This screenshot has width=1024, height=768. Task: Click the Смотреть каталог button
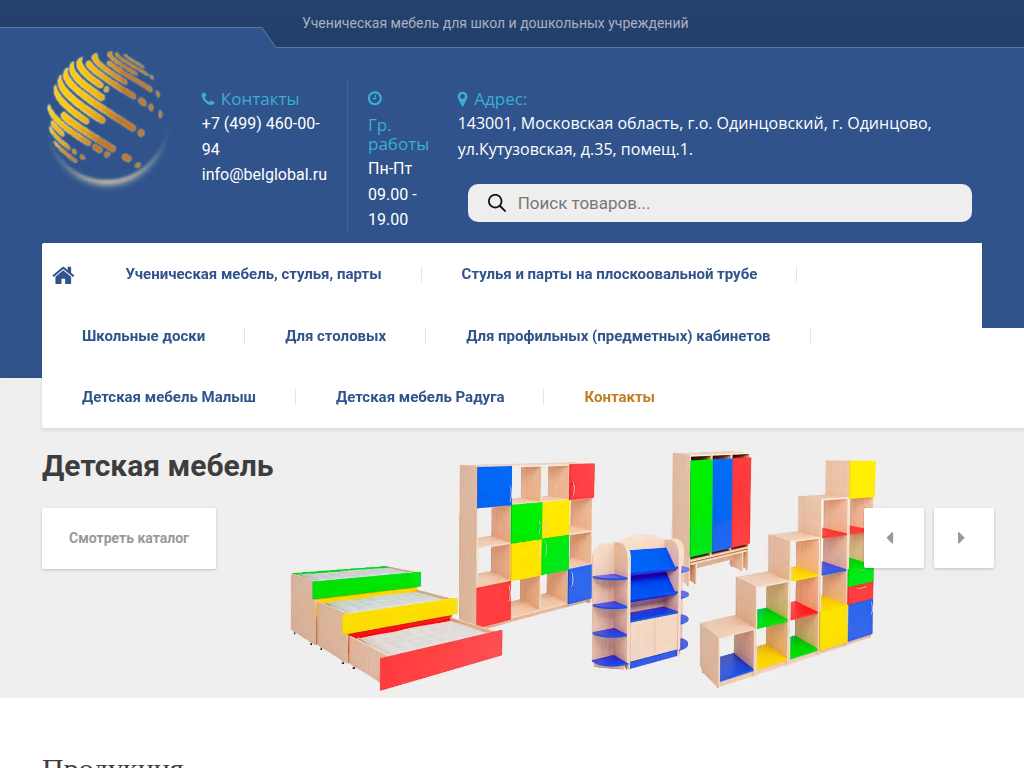coord(129,538)
